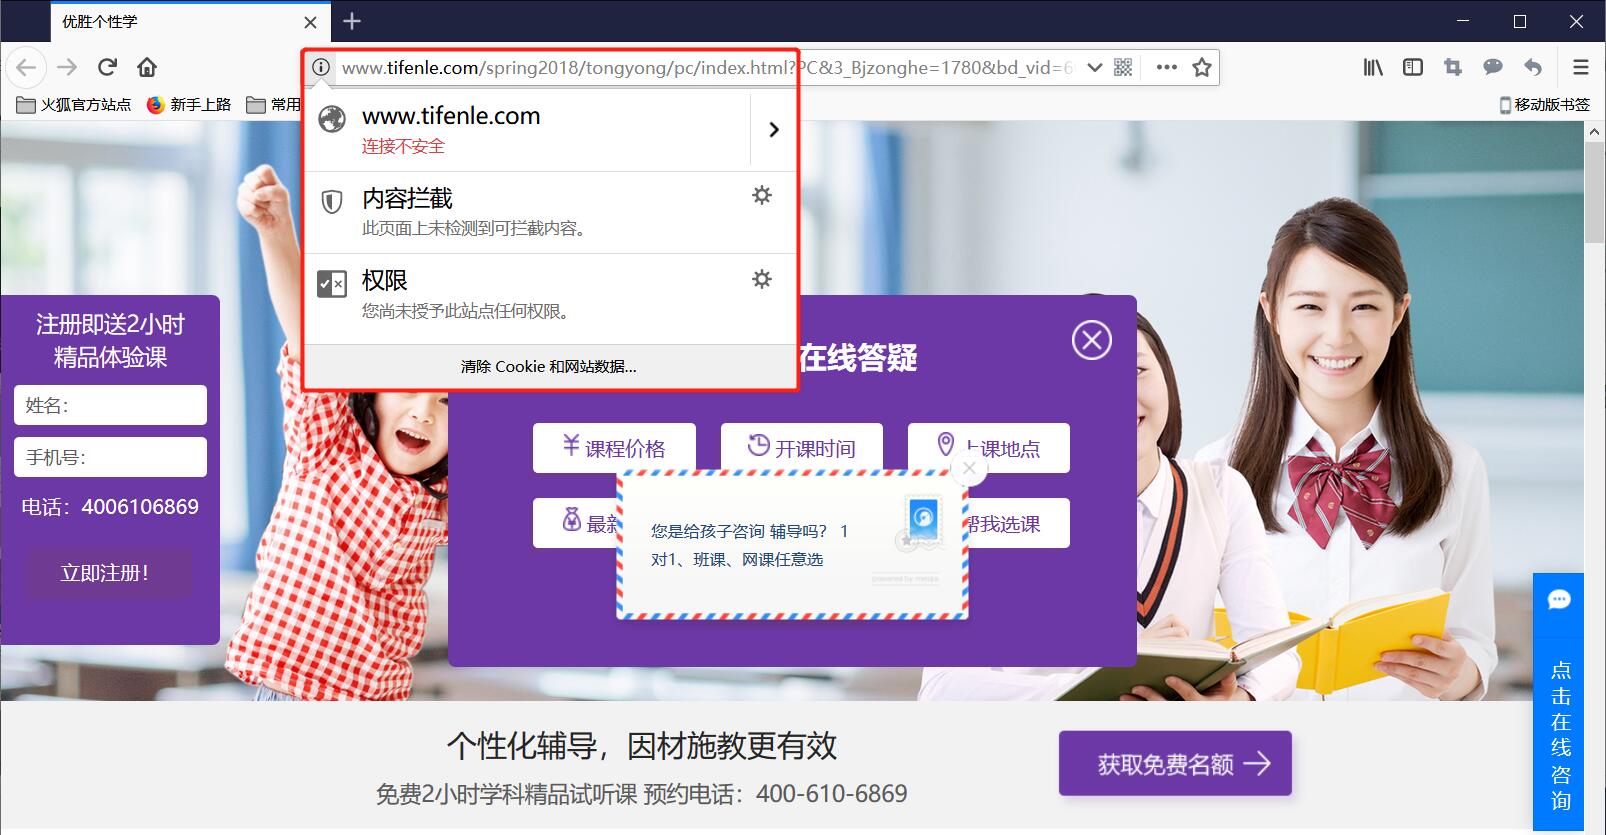The image size is (1606, 835).
Task: Open the QR code icon in address bar
Action: pyautogui.click(x=1123, y=67)
